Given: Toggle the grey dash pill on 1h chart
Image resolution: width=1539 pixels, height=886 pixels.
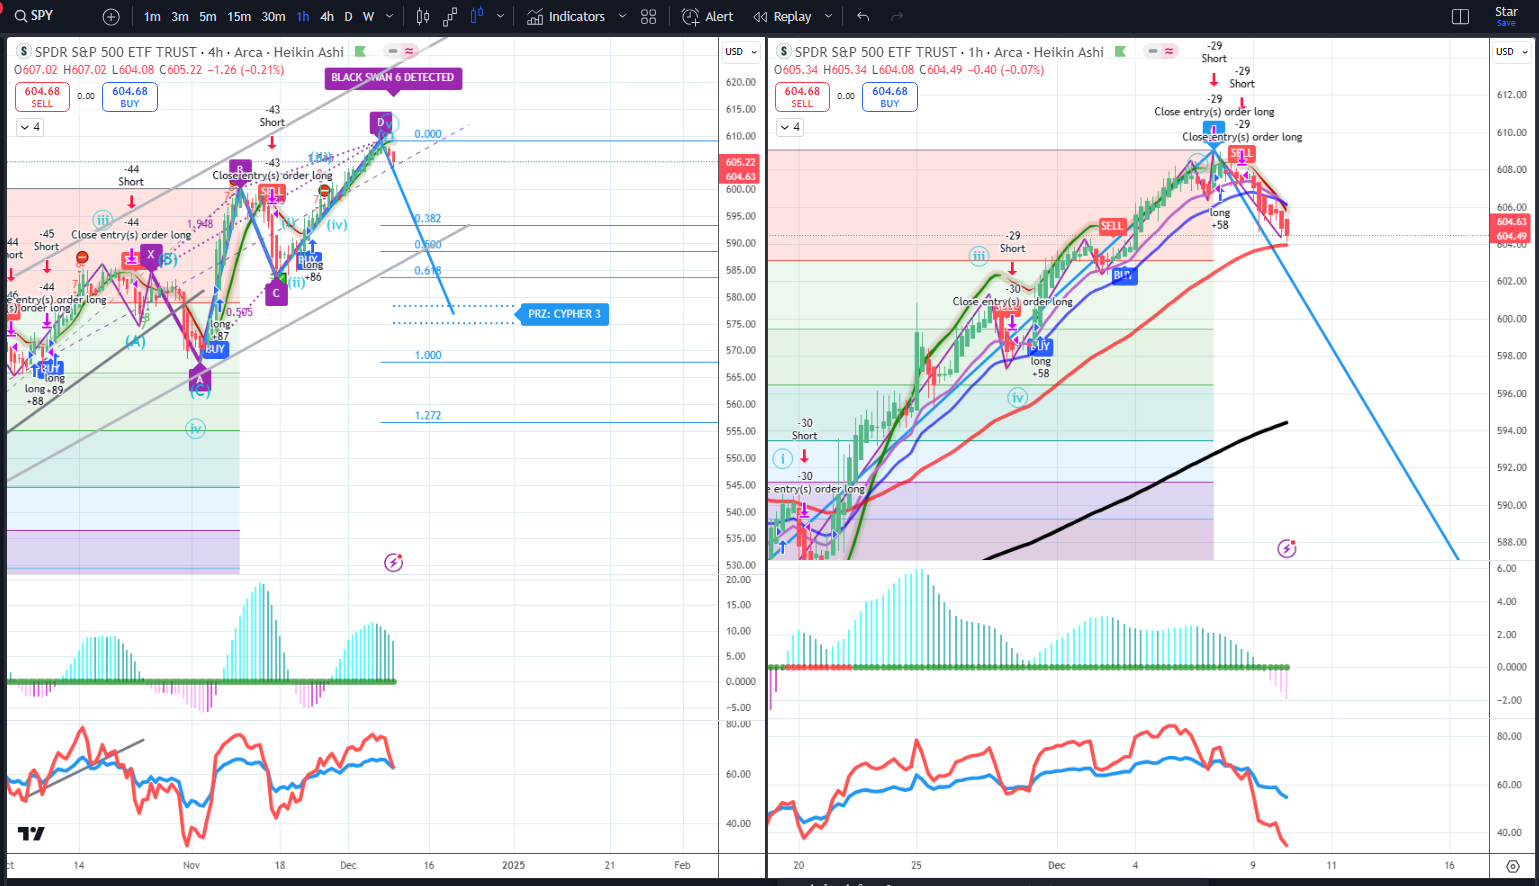Looking at the screenshot, I should point(1153,51).
